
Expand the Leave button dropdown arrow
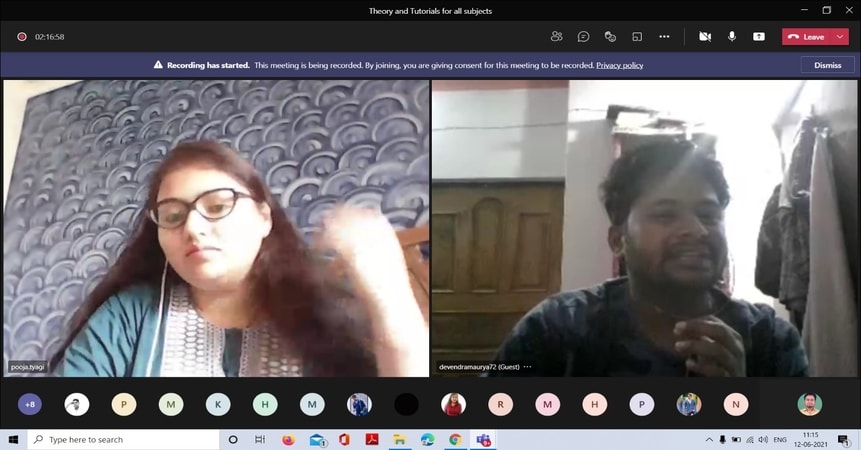pos(839,36)
